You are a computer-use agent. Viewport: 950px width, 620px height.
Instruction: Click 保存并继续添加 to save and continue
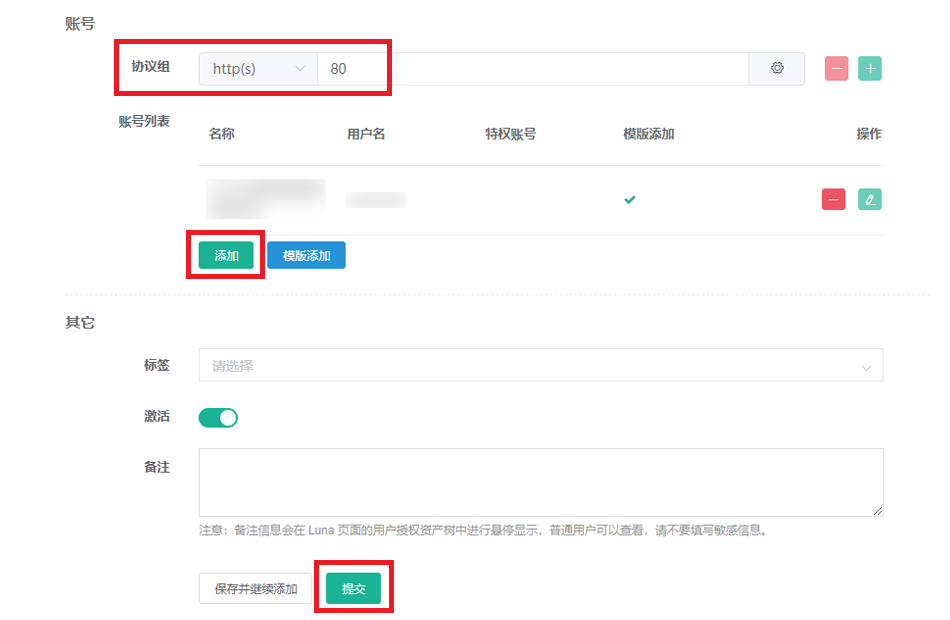[253, 588]
